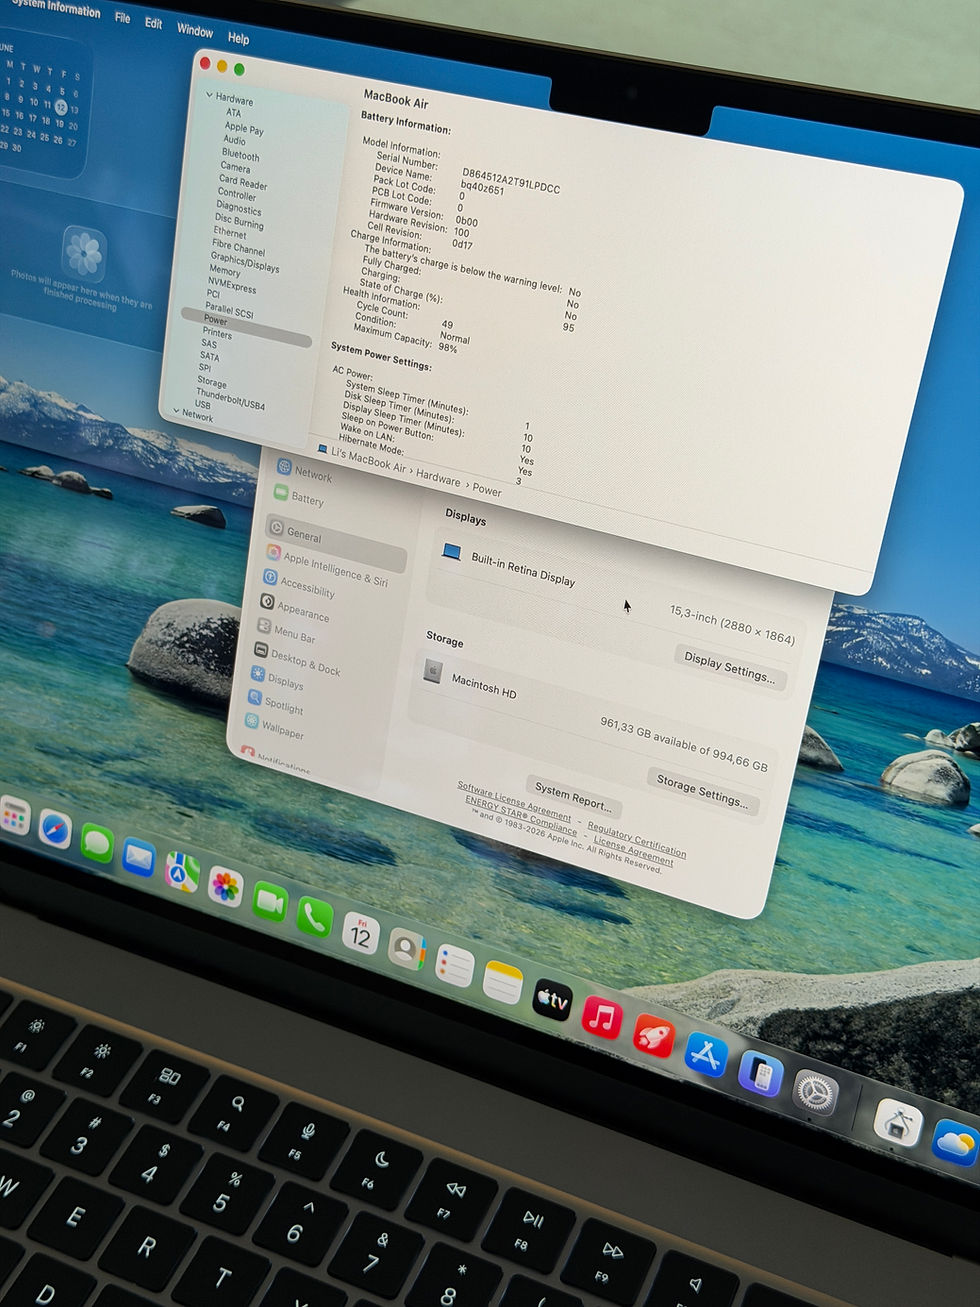980x1307 pixels.
Task: Click the Built-in Retina Display laptop icon
Action: [452, 551]
